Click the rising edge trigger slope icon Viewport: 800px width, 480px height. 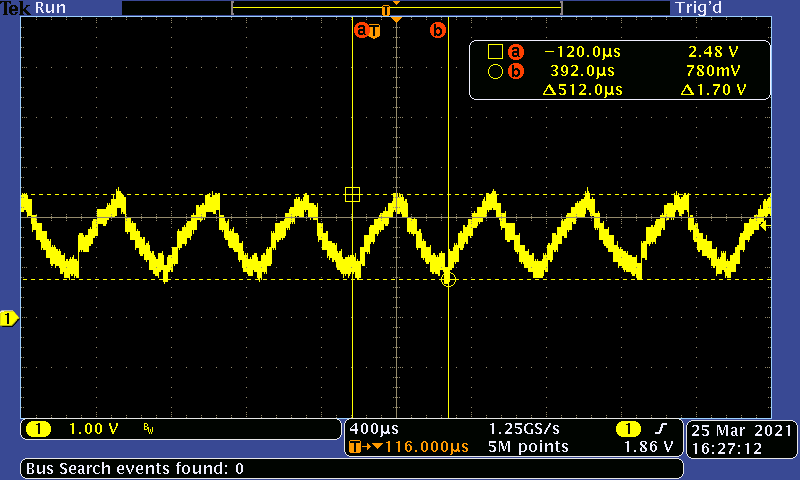click(x=659, y=429)
